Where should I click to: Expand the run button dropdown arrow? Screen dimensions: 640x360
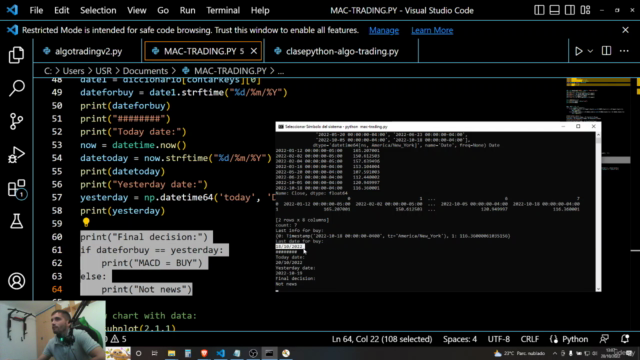point(590,51)
